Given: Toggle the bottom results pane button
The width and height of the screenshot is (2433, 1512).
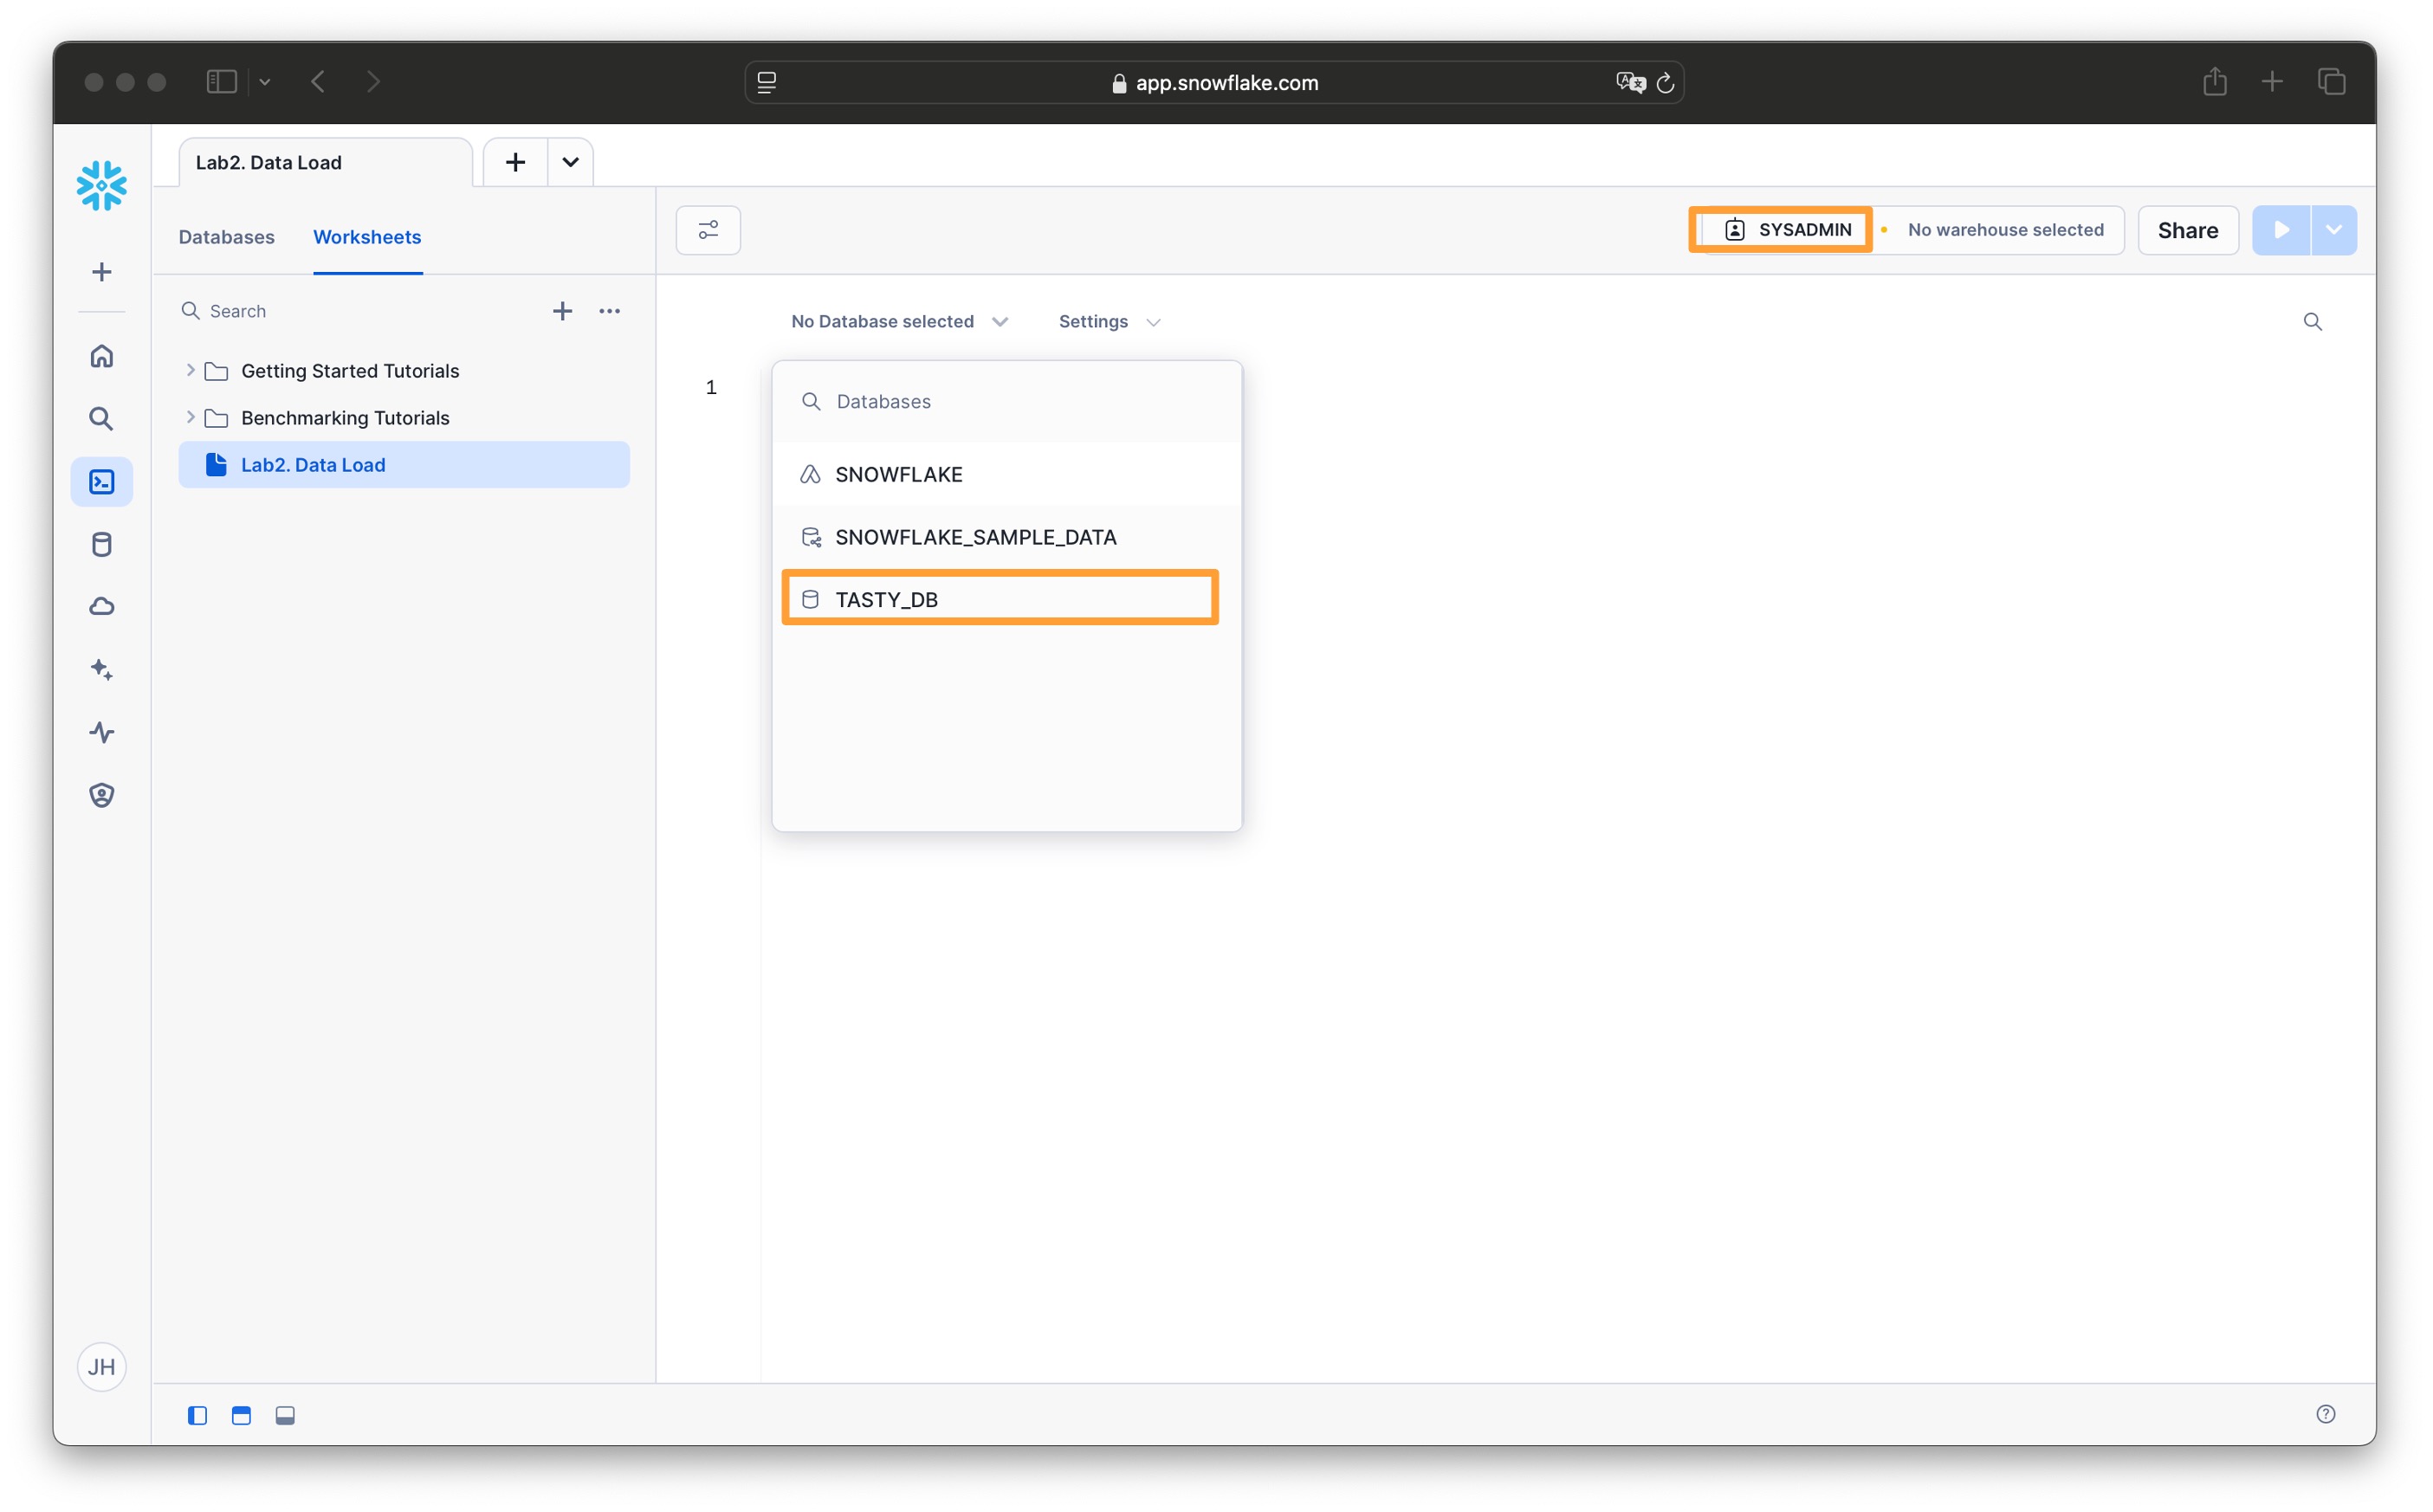Looking at the screenshot, I should coord(285,1415).
